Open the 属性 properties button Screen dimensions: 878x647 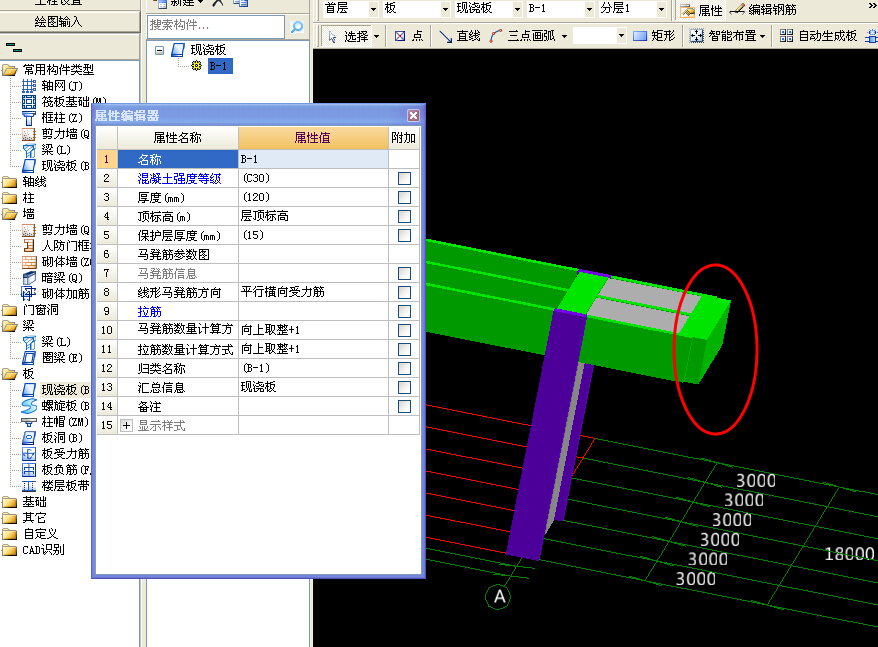point(702,10)
